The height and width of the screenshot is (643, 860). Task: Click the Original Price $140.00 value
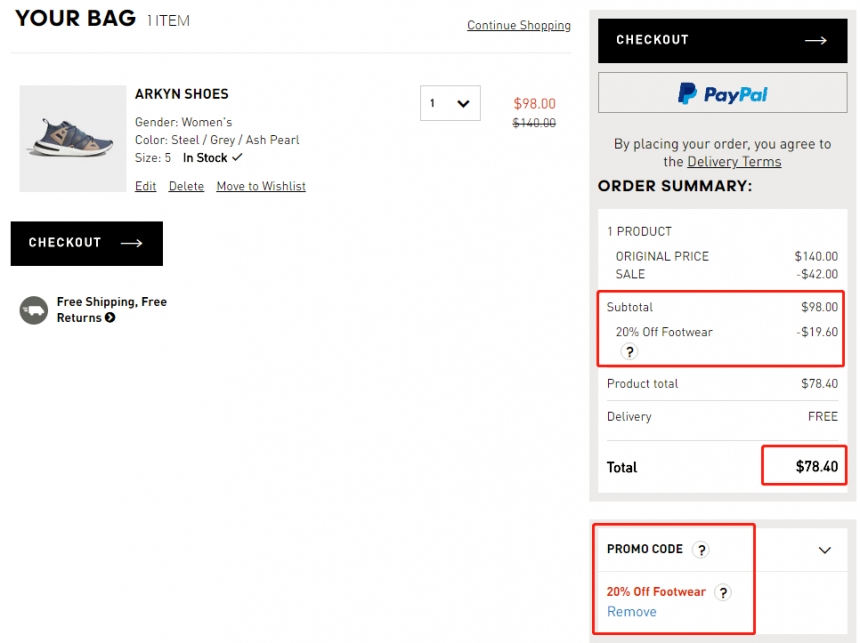[816, 256]
